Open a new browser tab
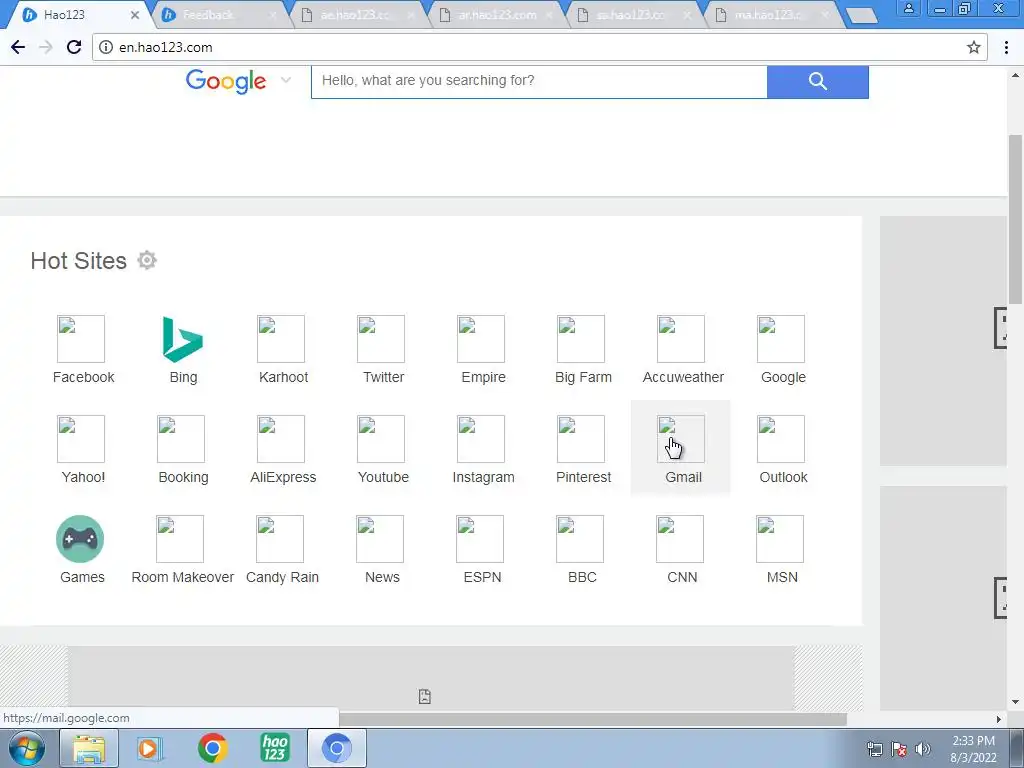This screenshot has width=1024, height=768. click(862, 15)
